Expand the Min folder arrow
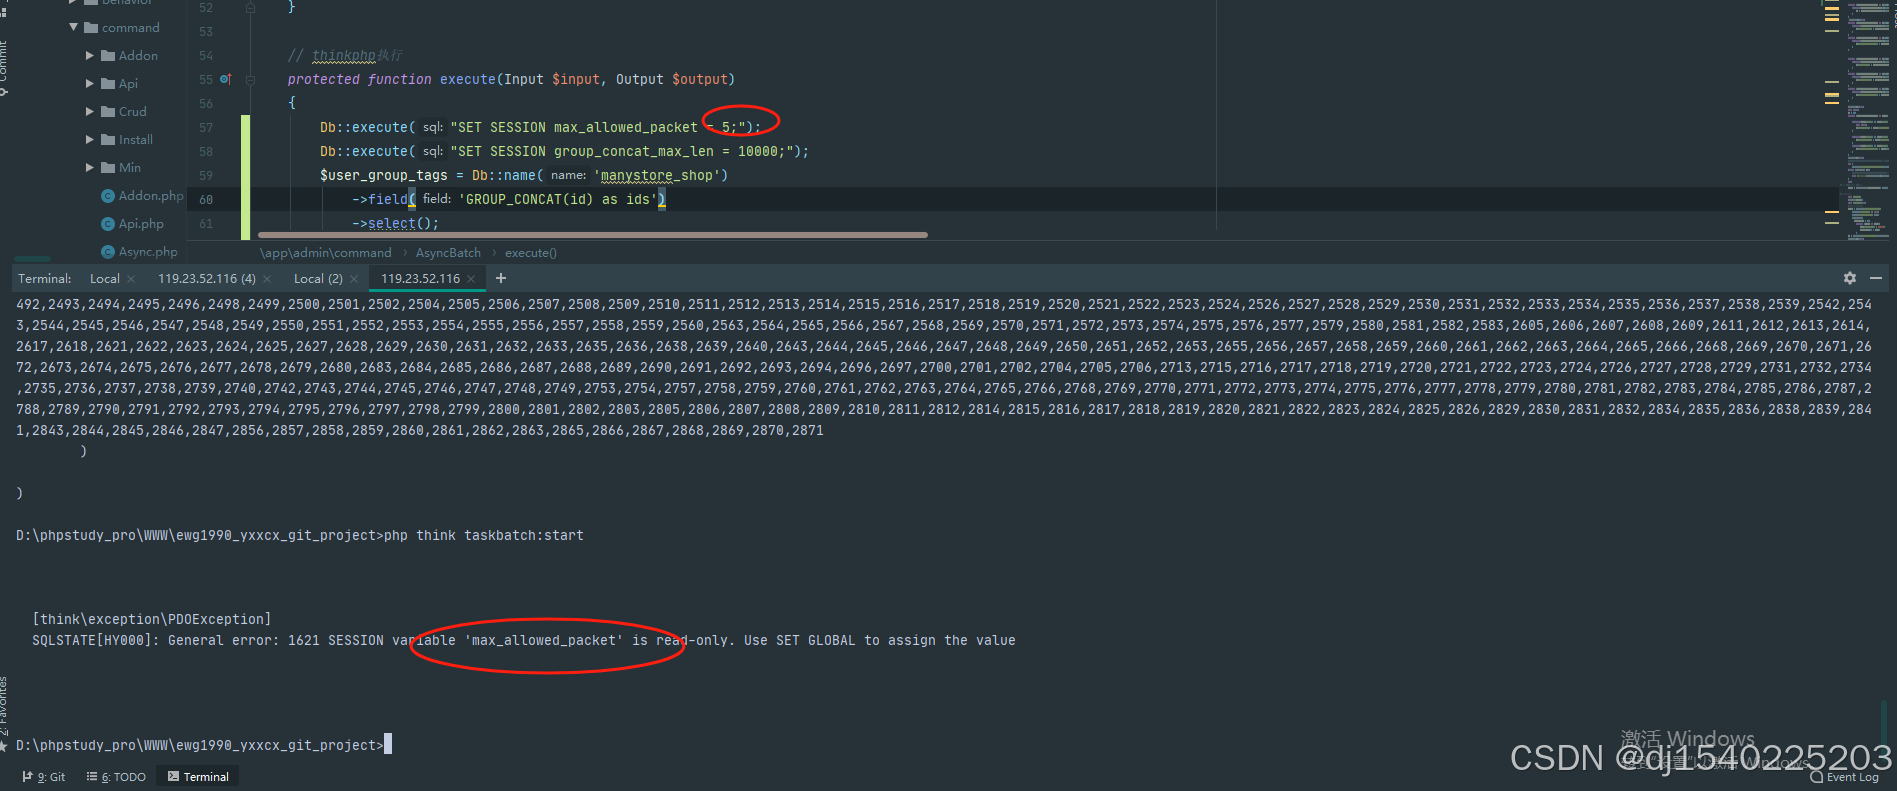Viewport: 1897px width, 791px height. (90, 167)
